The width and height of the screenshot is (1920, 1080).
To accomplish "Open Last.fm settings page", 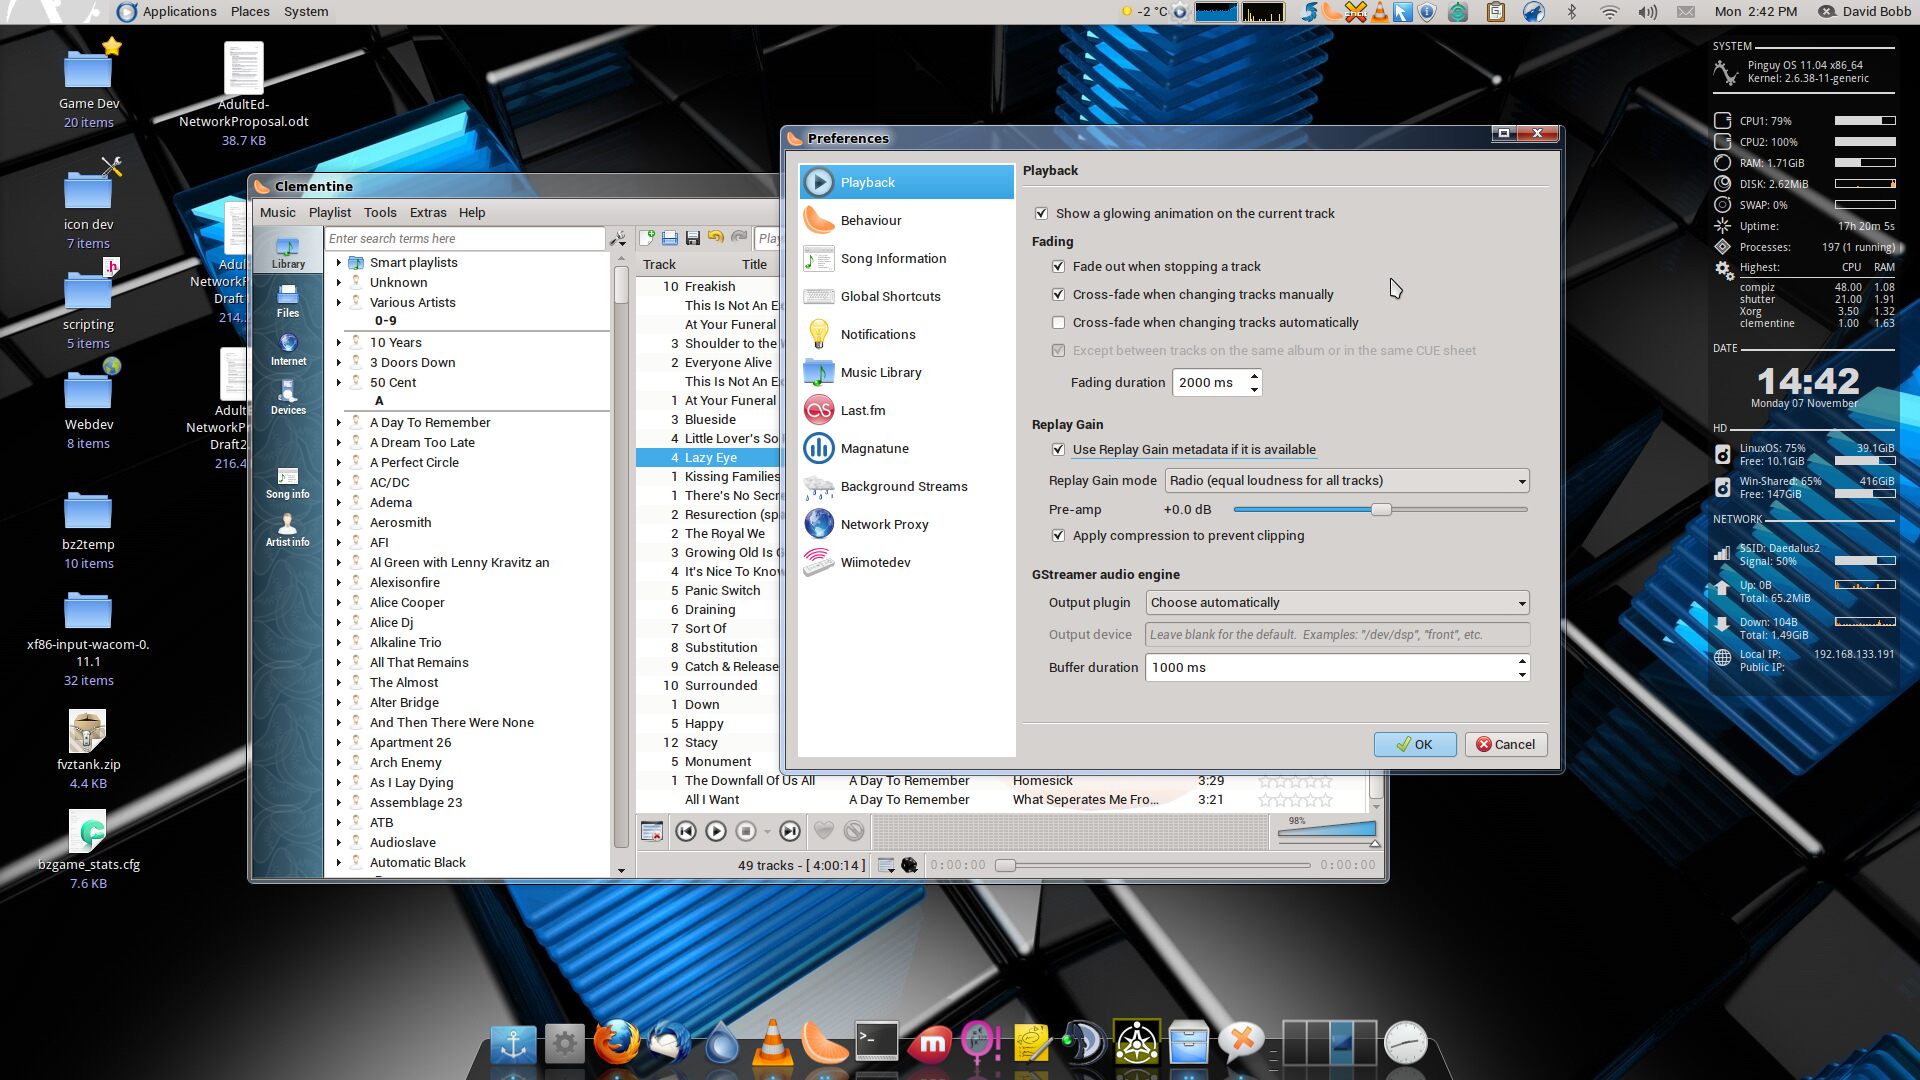I will 906,410.
